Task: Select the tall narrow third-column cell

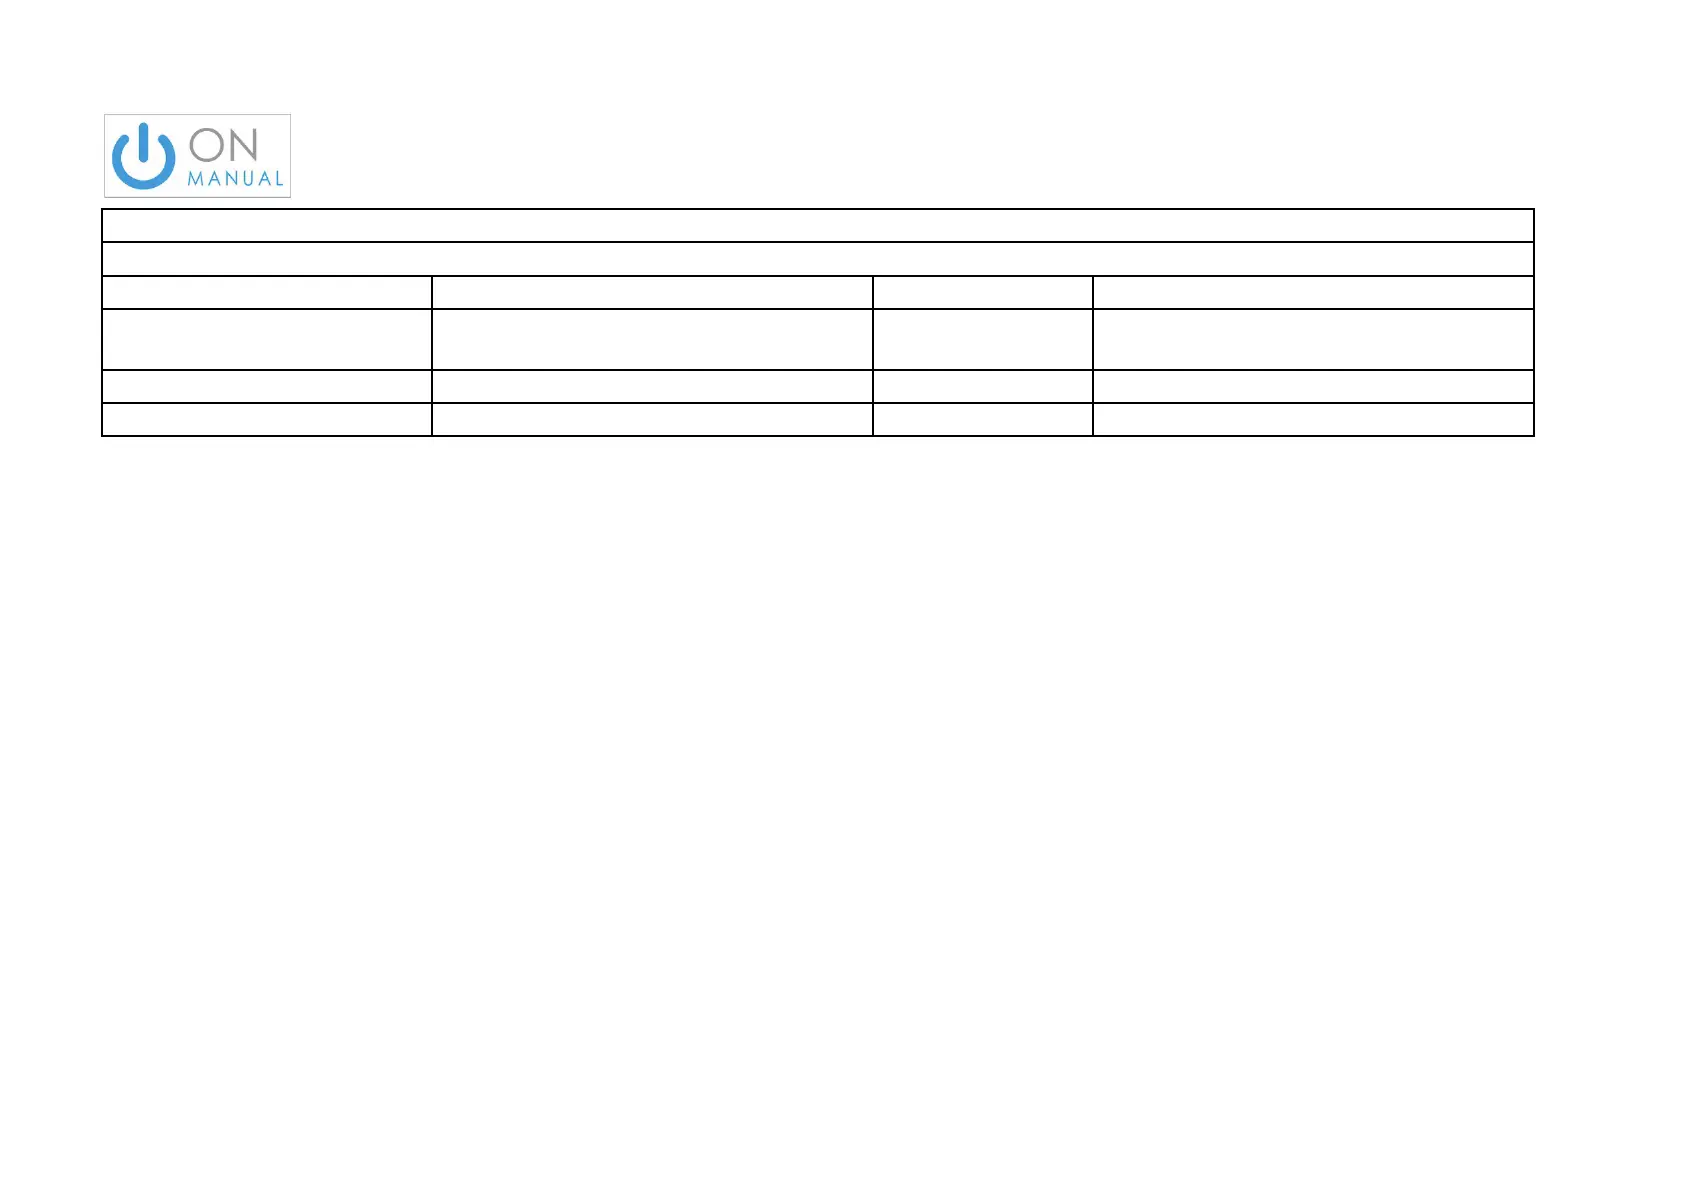Action: point(983,339)
